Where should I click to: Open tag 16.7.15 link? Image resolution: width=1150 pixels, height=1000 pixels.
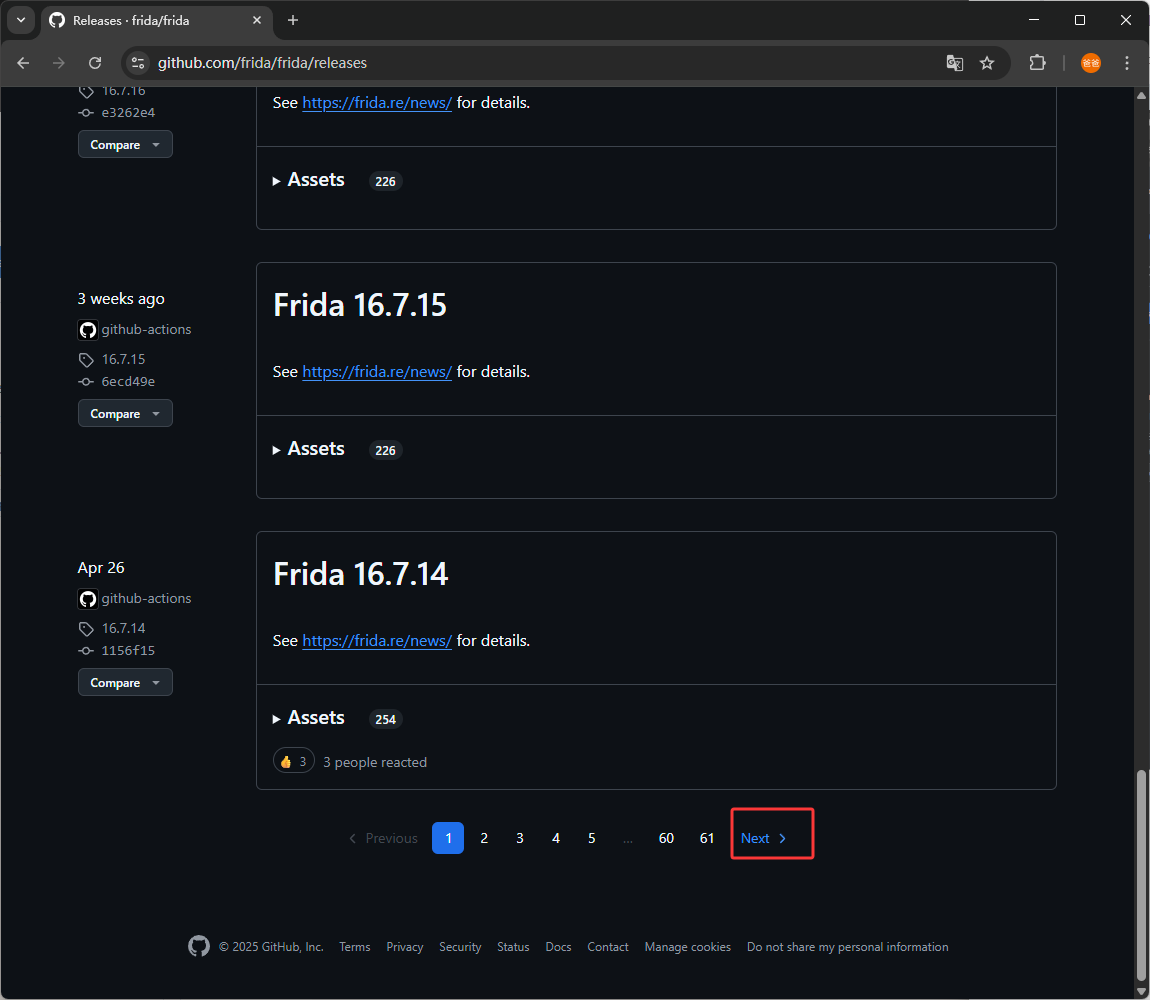(x=123, y=360)
